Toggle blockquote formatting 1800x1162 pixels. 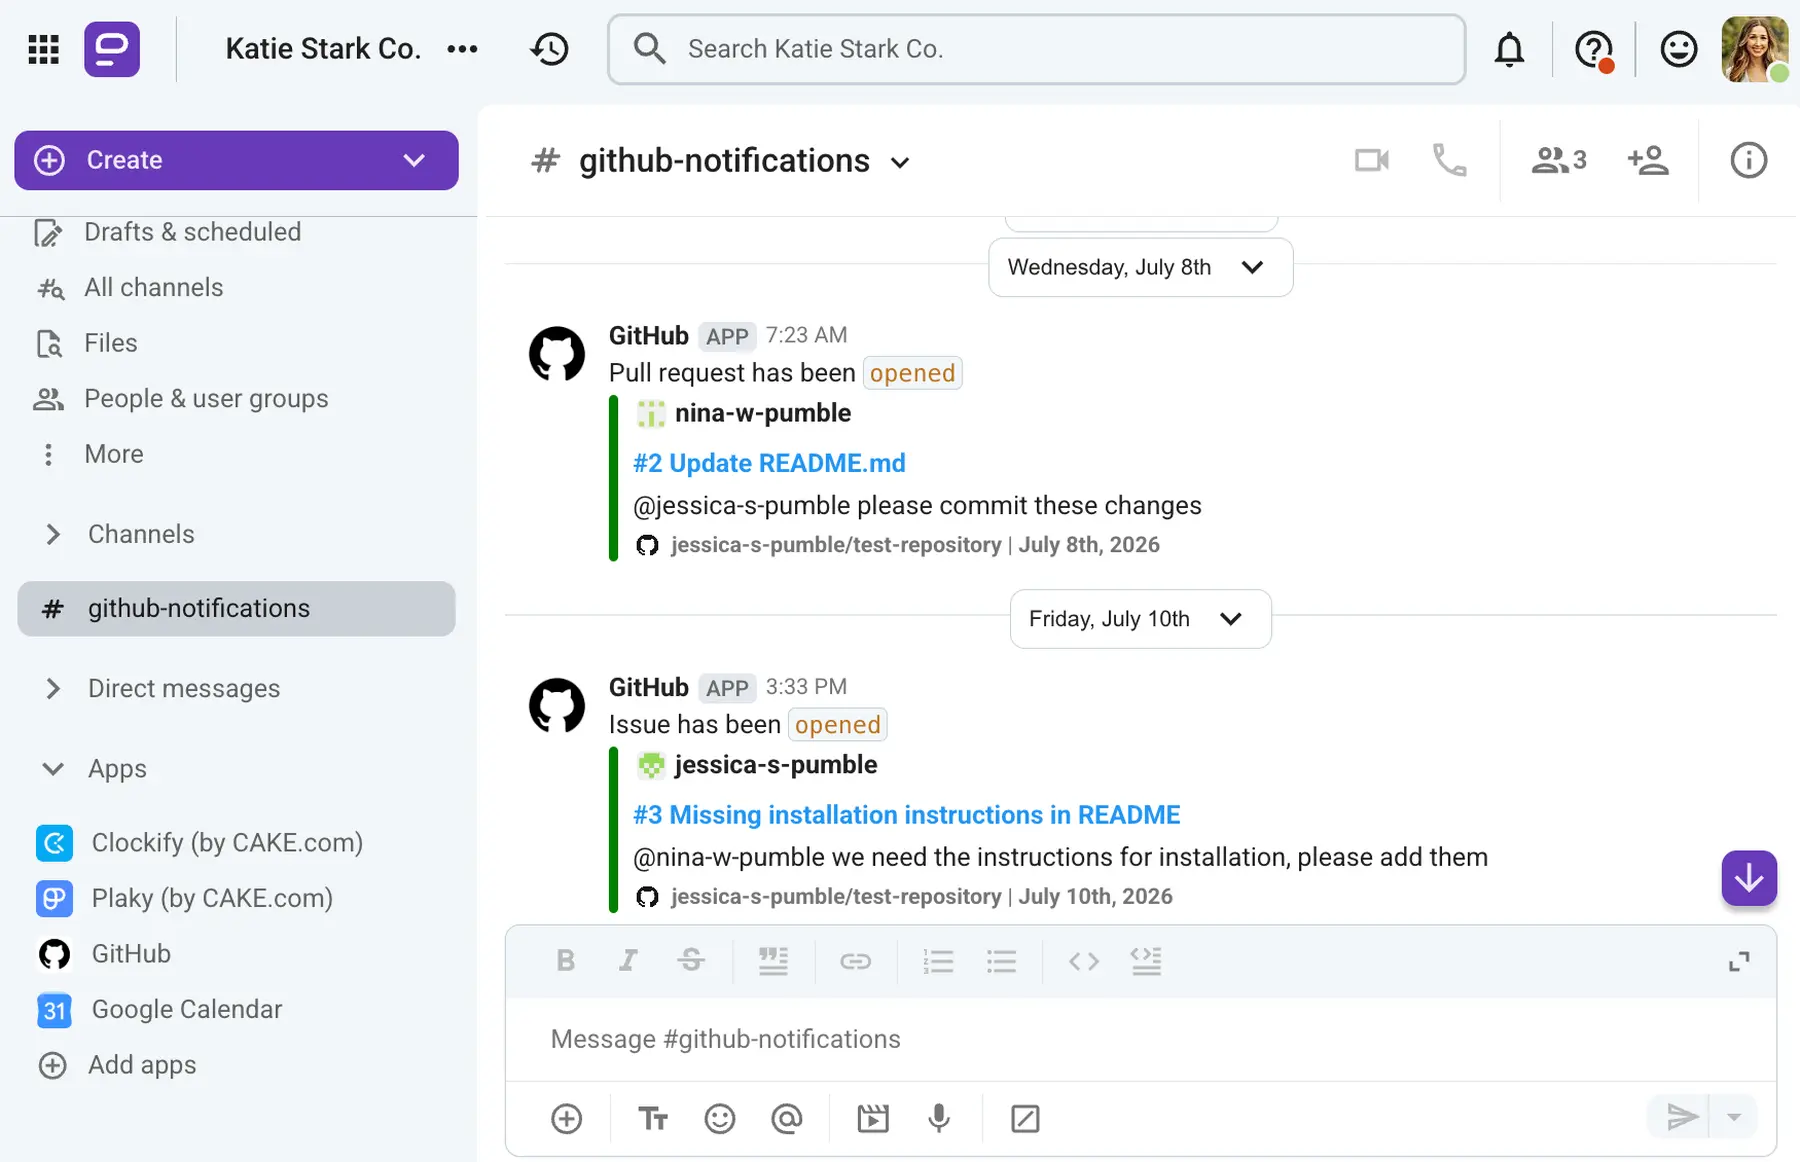click(773, 961)
